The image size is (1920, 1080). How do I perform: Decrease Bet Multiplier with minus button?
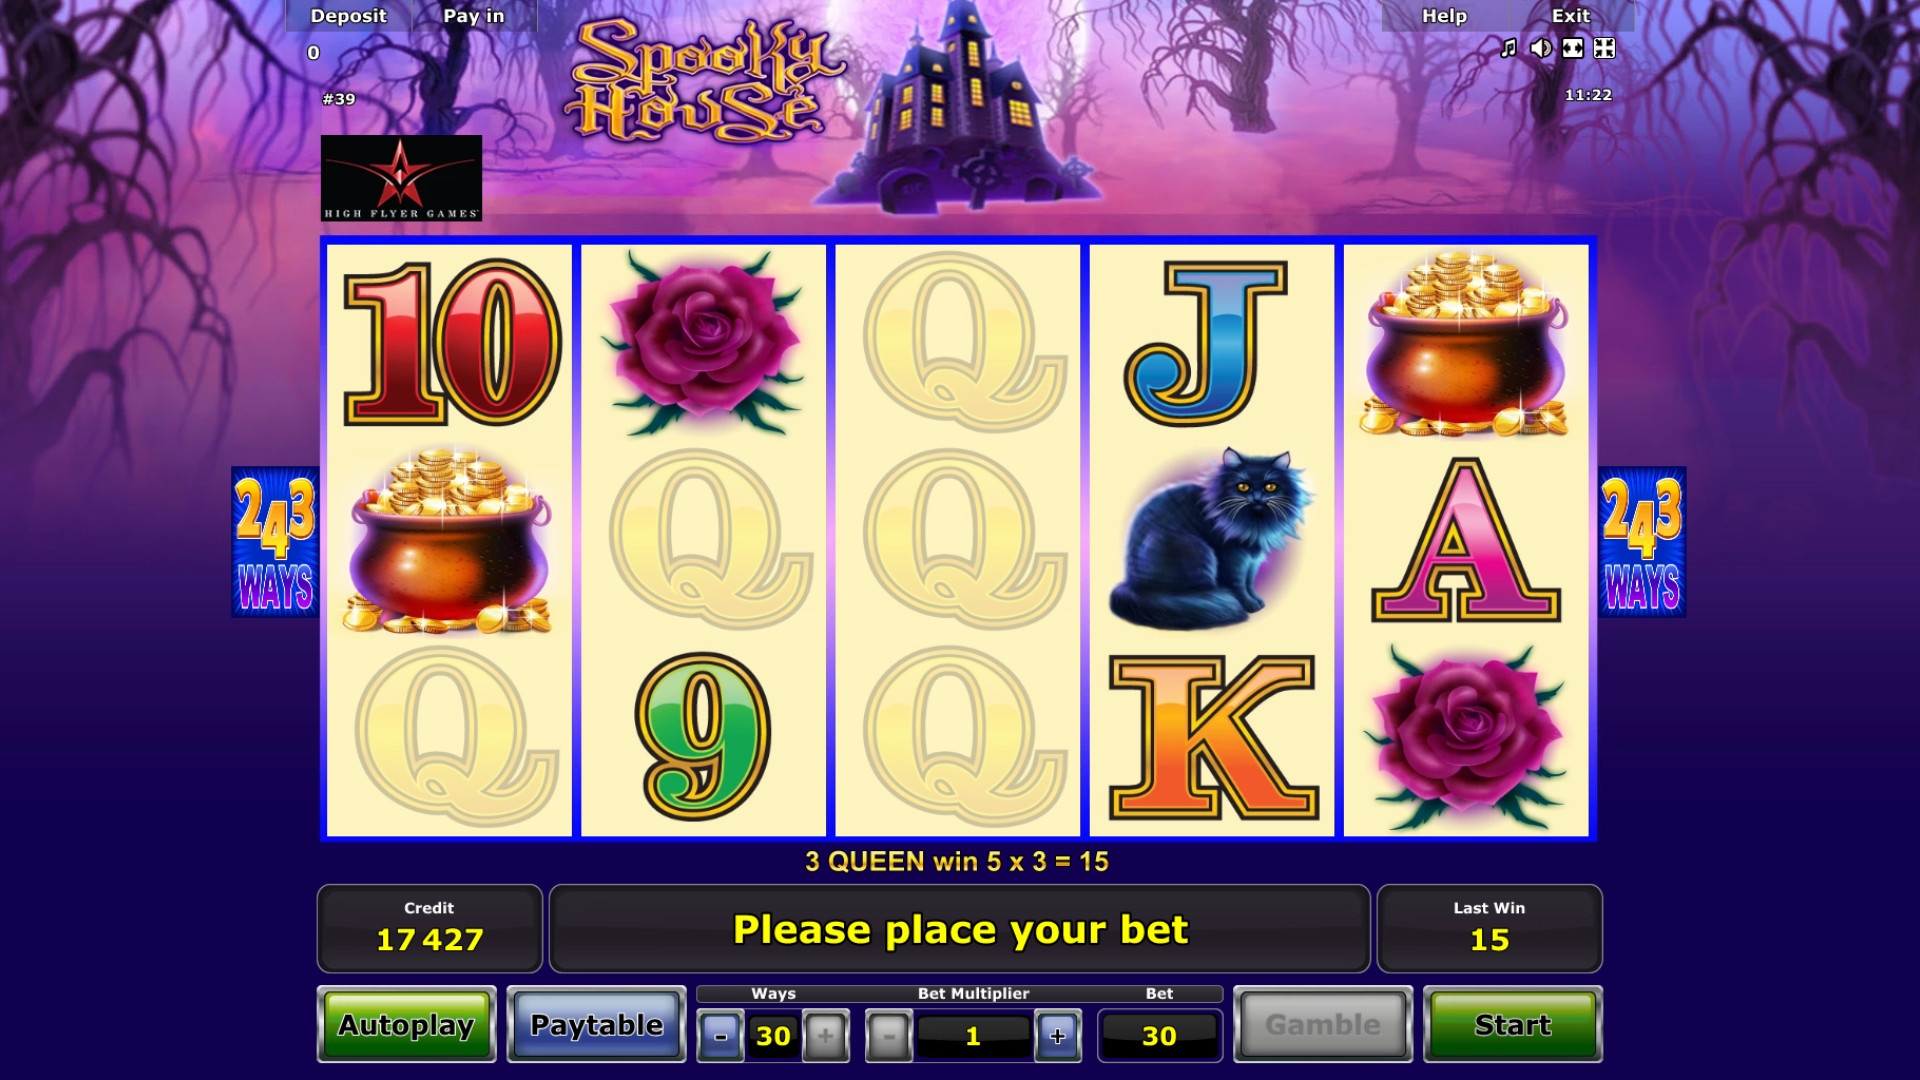pyautogui.click(x=889, y=1036)
